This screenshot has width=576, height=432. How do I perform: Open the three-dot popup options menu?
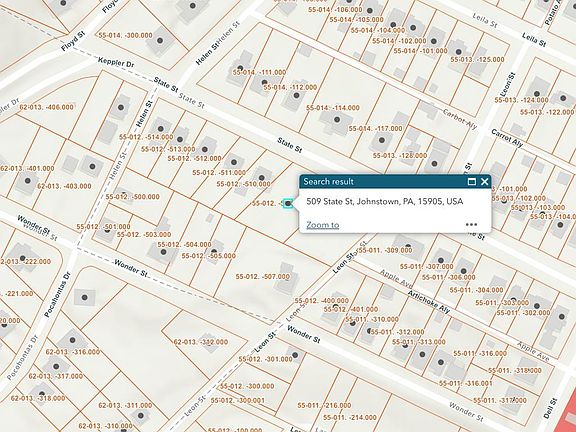[471, 224]
